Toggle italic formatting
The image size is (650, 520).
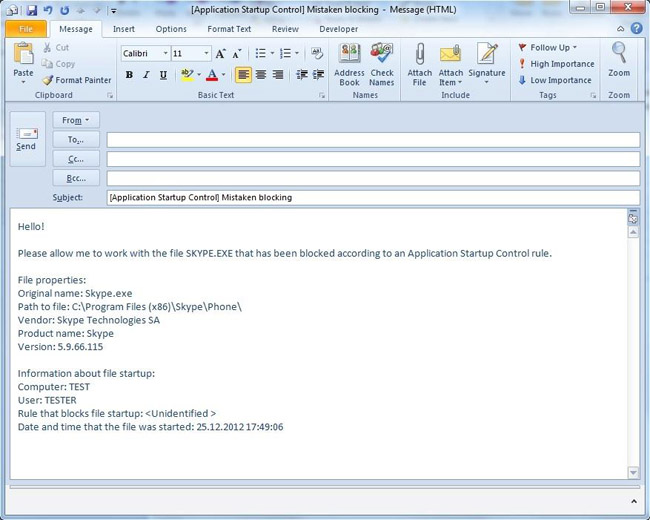(146, 75)
